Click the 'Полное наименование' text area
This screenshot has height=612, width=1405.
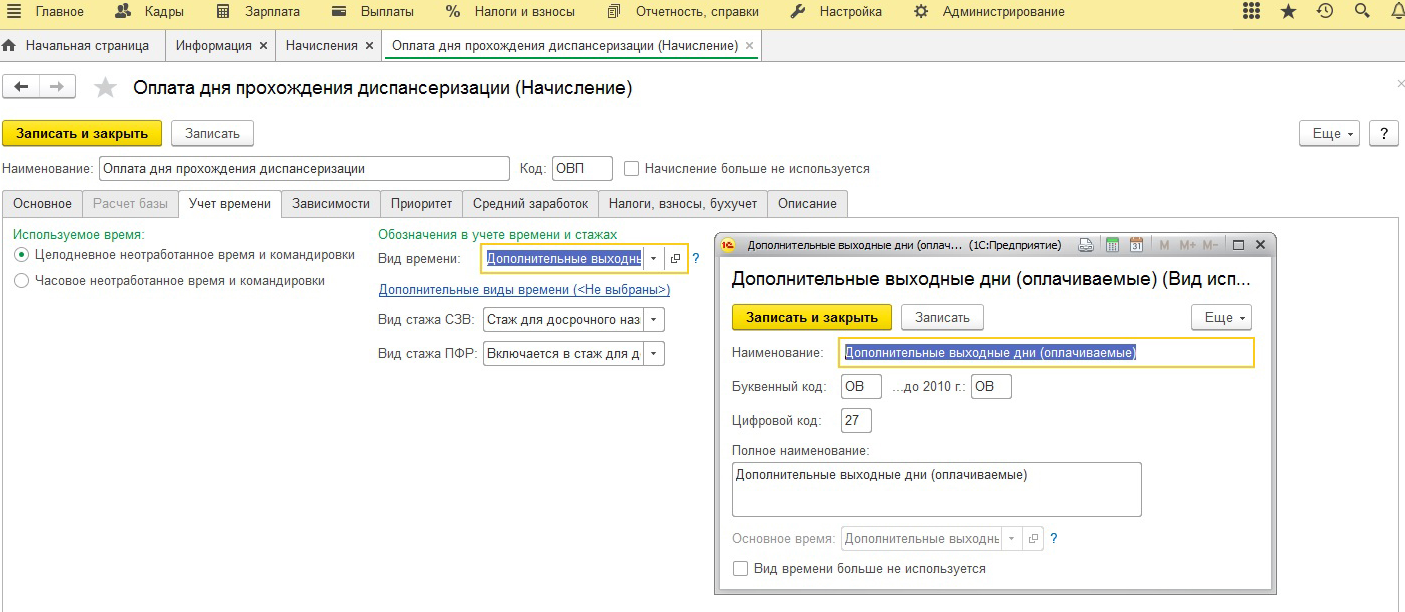[x=937, y=489]
